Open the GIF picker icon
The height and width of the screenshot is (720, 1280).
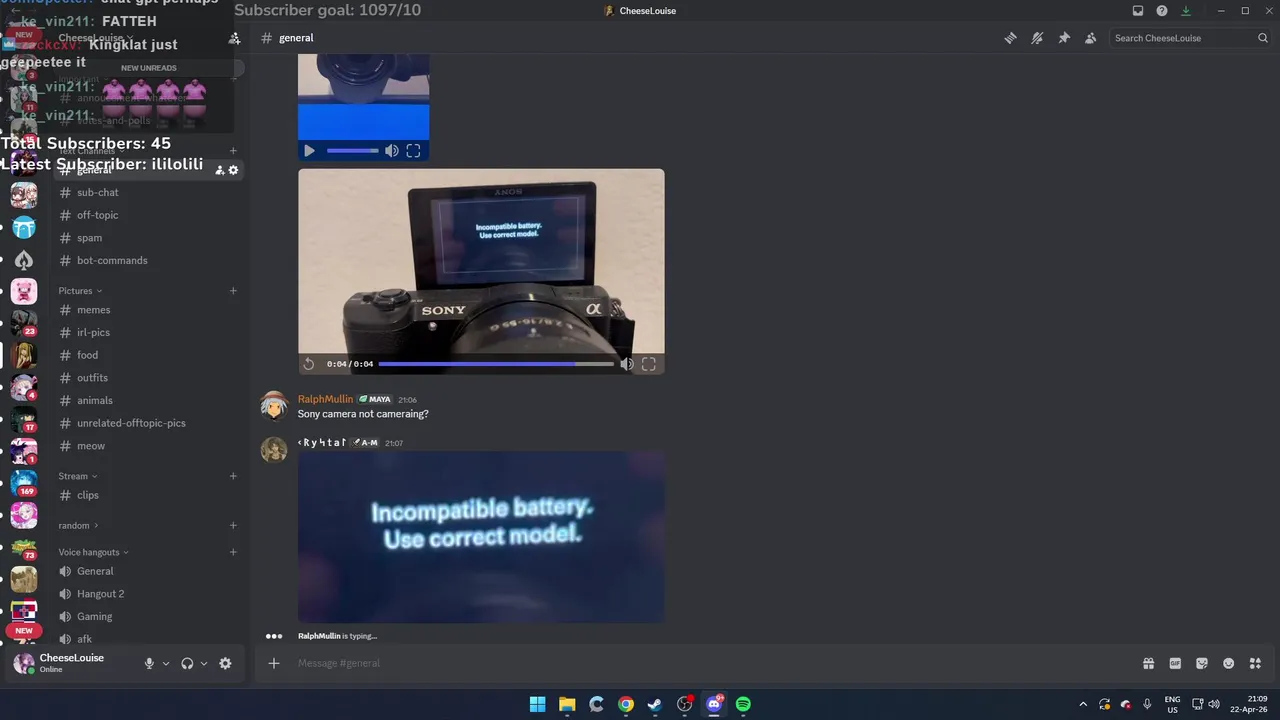click(1175, 663)
